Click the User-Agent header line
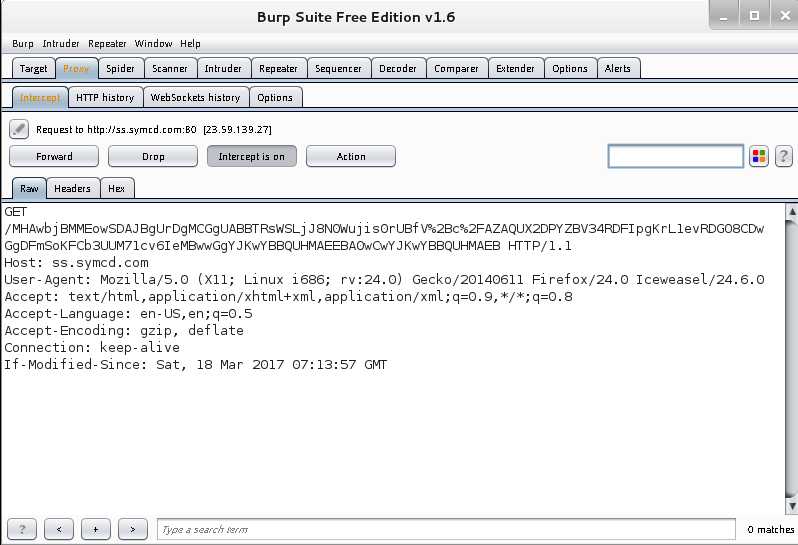Screen dimensions: 798x545 click(384, 279)
